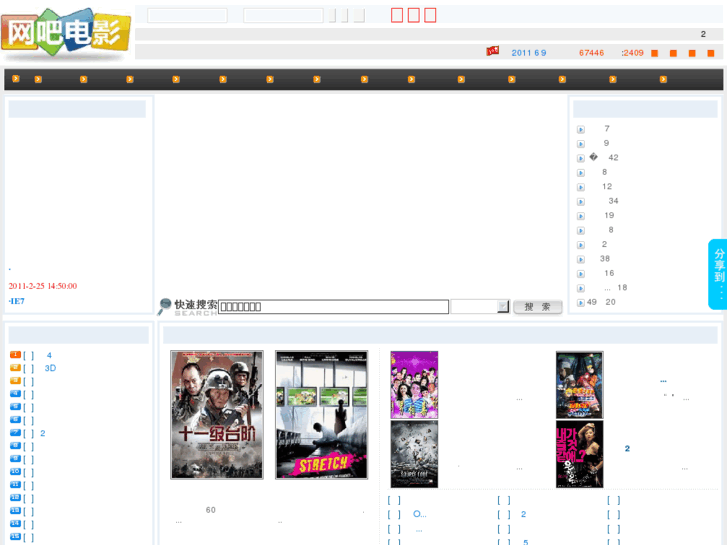Open the purple group-cast movie poster
The width and height of the screenshot is (727, 545).
414,385
